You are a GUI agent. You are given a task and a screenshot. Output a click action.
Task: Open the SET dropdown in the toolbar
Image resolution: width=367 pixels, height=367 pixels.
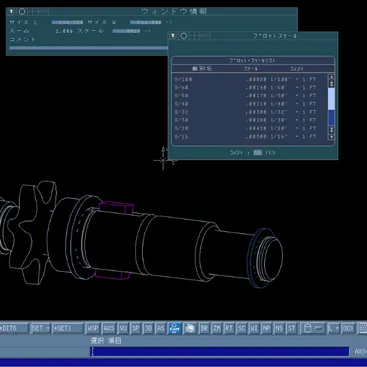pyautogui.click(x=40, y=328)
